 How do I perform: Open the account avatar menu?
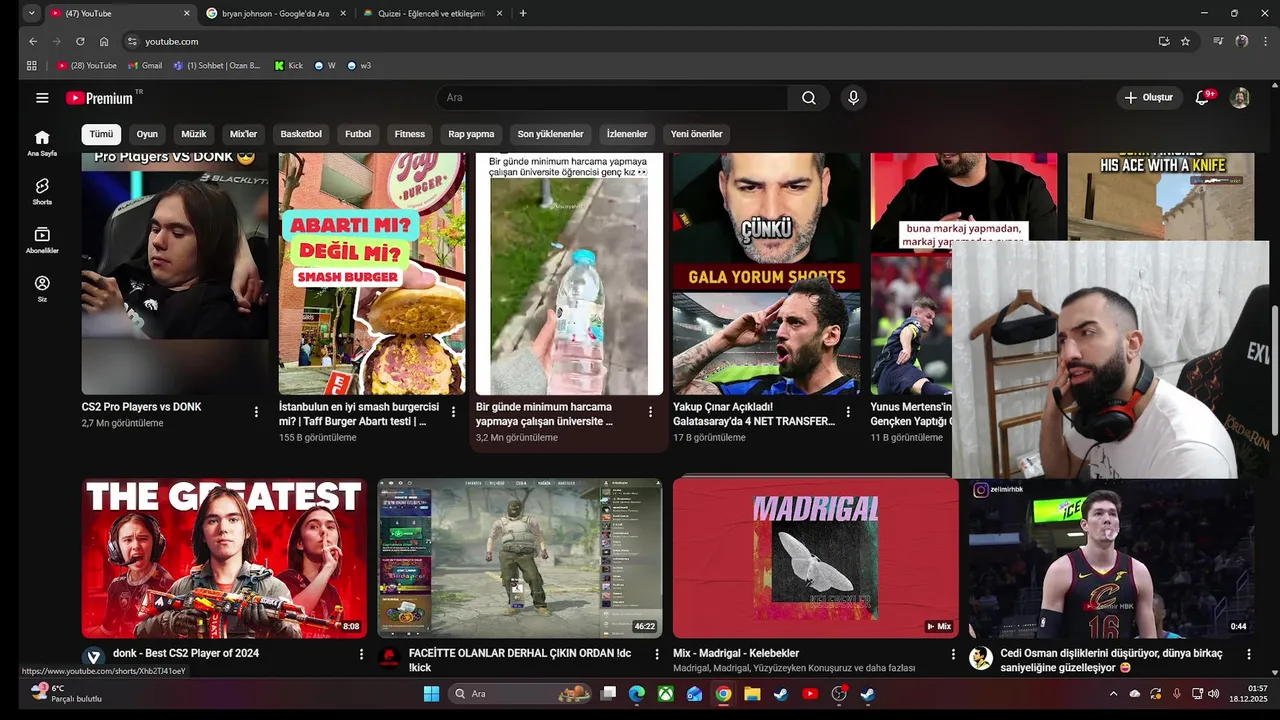[x=1240, y=98]
